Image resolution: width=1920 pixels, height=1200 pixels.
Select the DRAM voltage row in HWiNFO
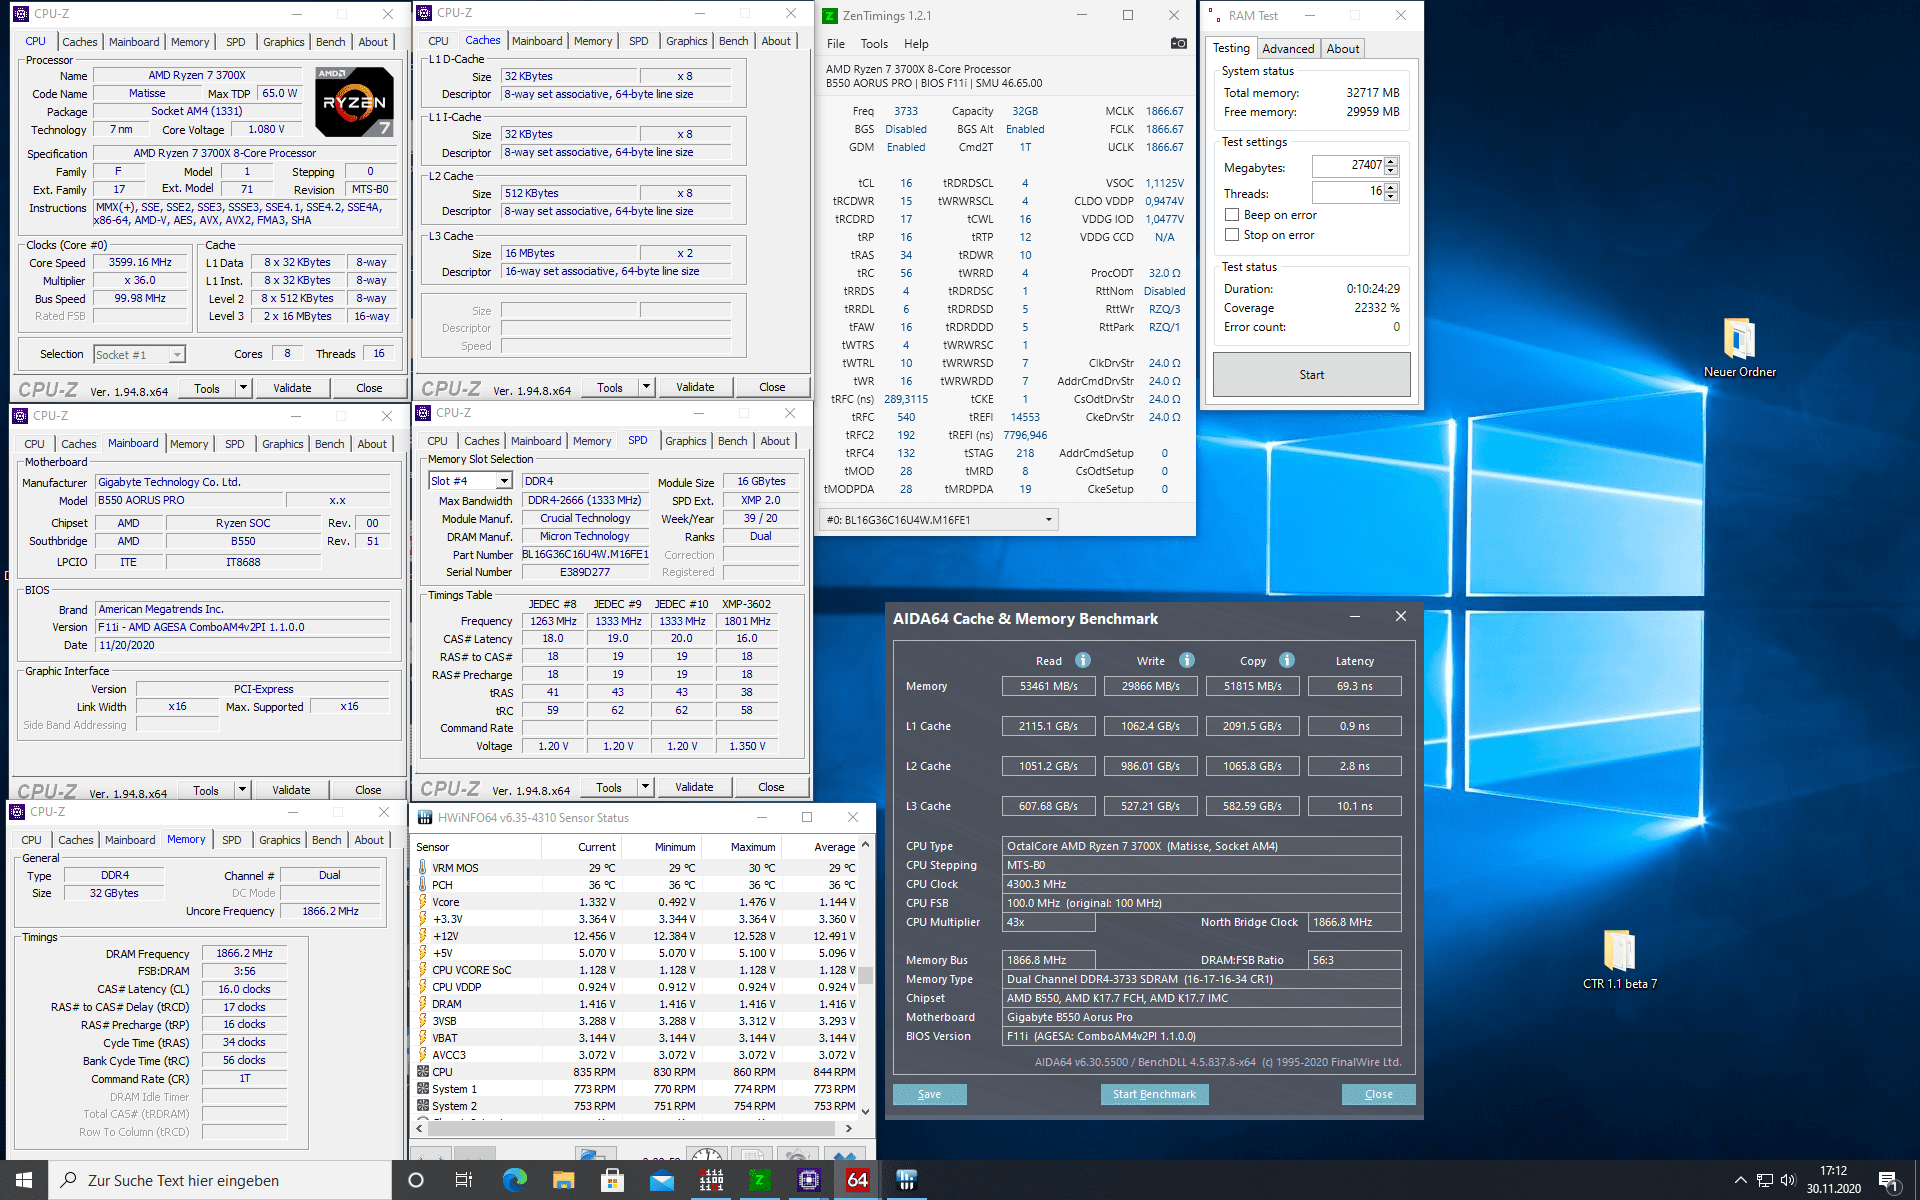tap(636, 1004)
